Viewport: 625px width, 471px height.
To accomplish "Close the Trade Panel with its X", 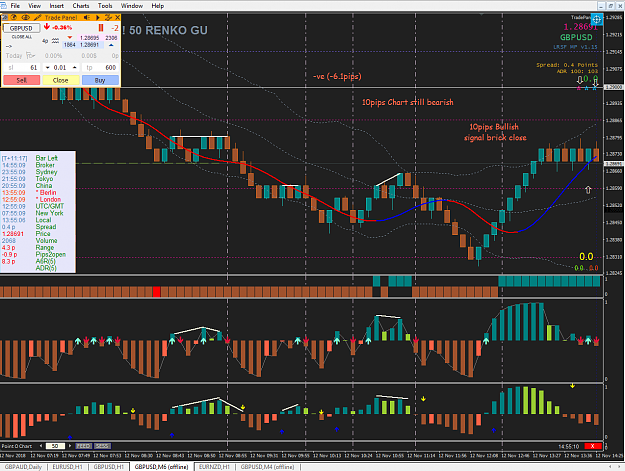I will (x=117, y=18).
